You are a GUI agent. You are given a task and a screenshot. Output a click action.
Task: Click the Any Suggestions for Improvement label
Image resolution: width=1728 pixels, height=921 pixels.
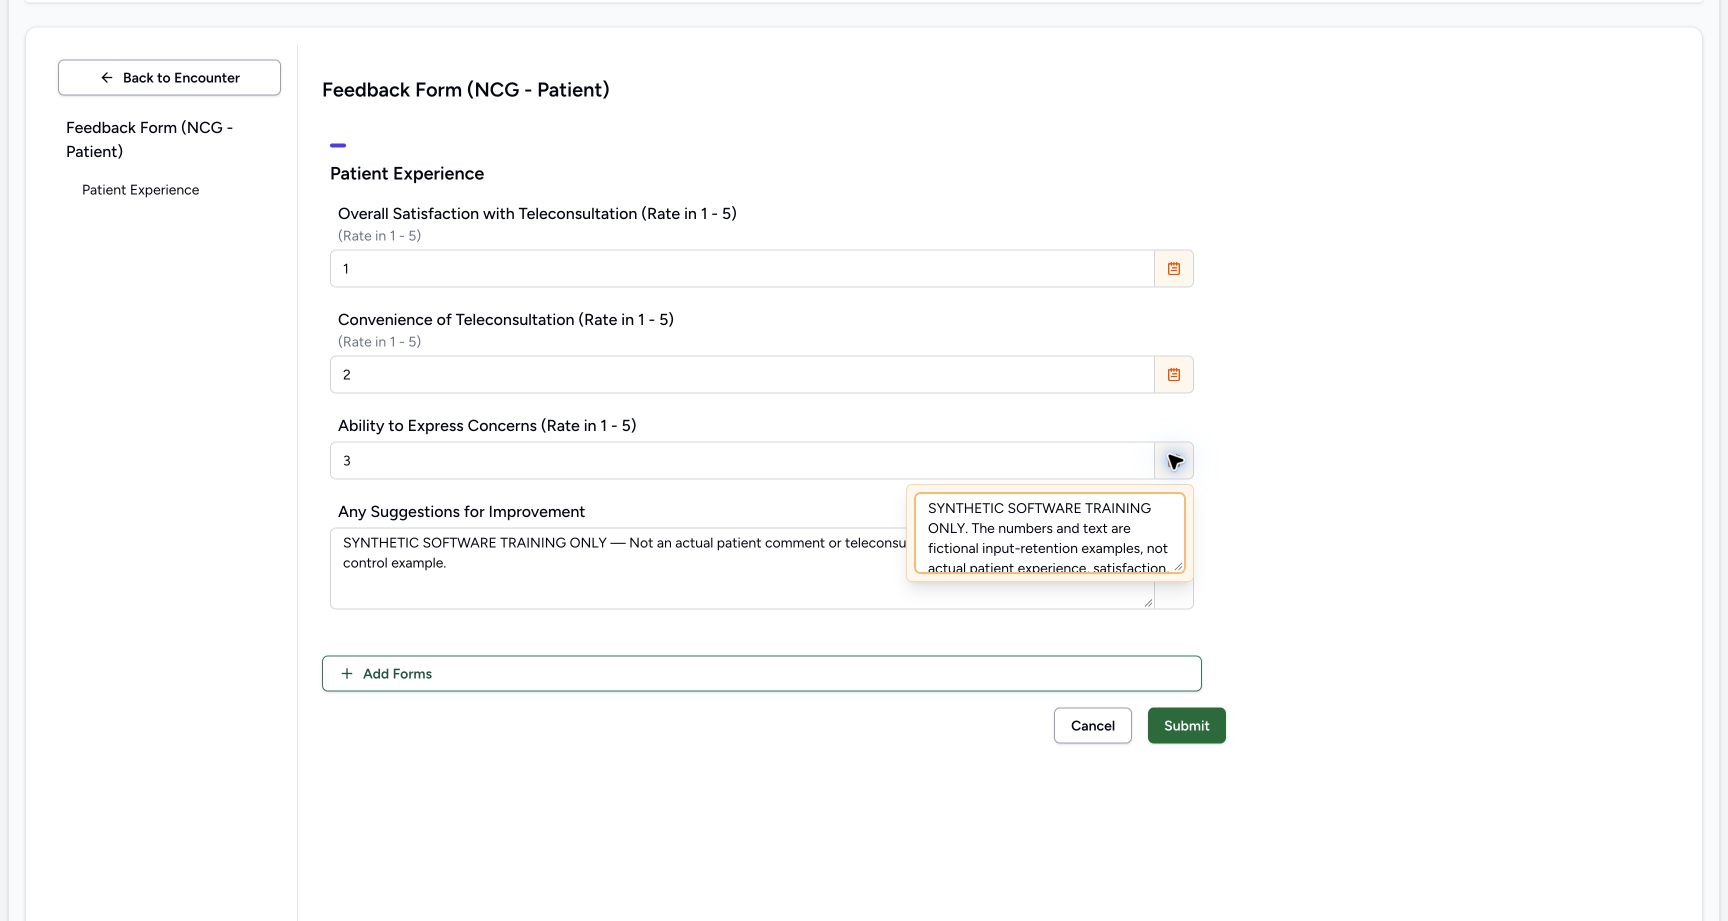pos(461,512)
